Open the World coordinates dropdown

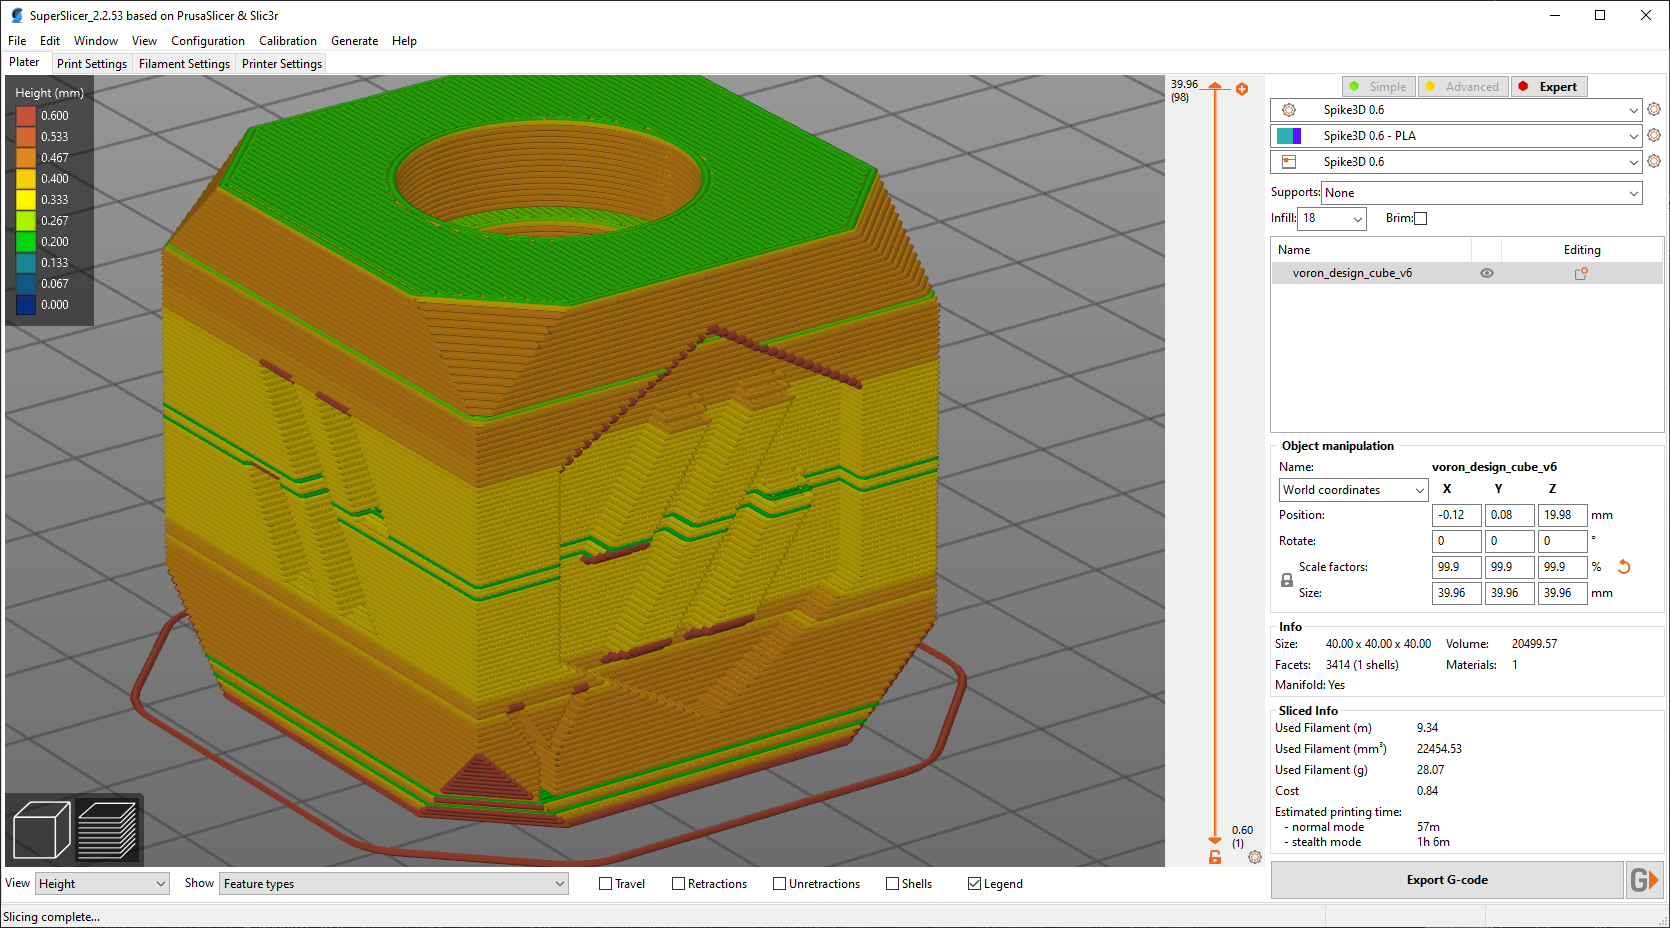pyautogui.click(x=1354, y=490)
